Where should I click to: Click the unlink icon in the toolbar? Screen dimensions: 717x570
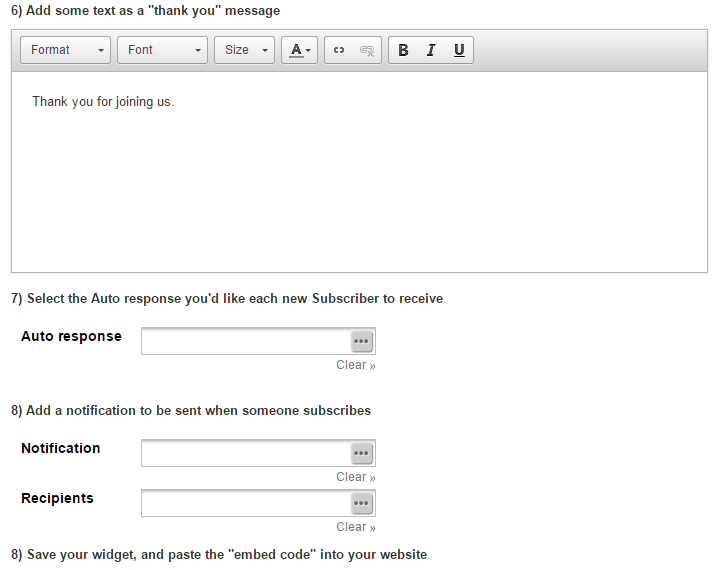(x=367, y=51)
